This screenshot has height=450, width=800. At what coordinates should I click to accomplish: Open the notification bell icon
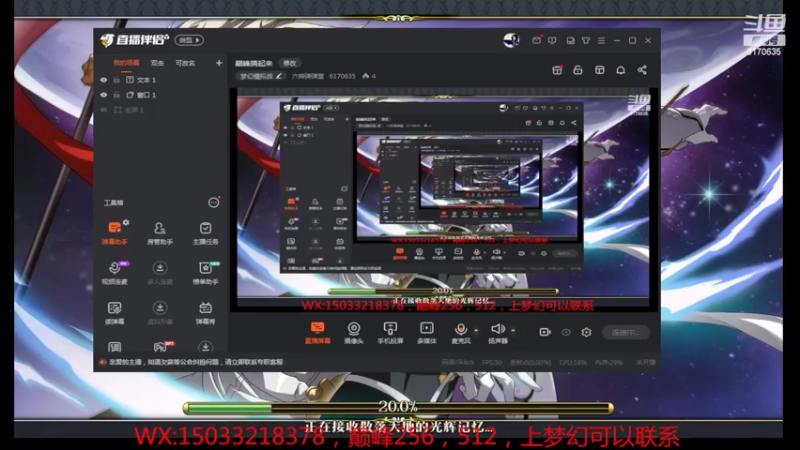tap(620, 70)
